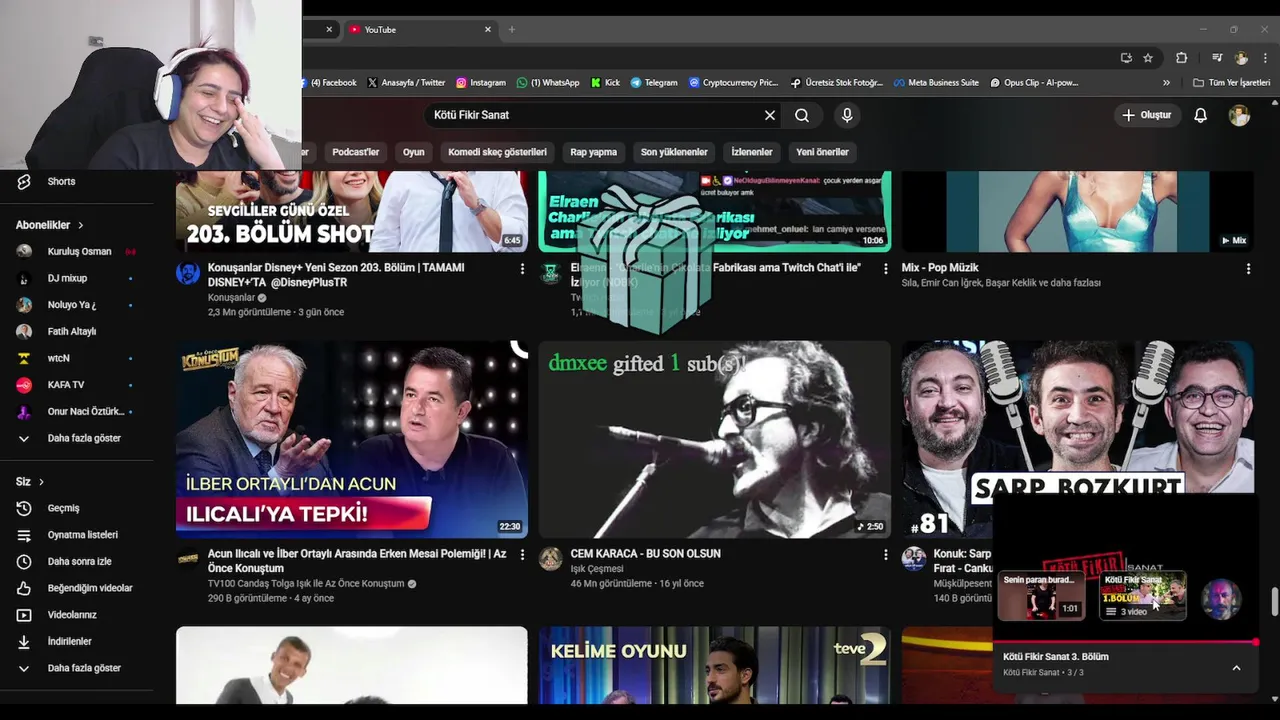Open Tüm Yer İşaretleri bookmarks folder
Viewport: 1280px width, 720px height.
point(1232,83)
